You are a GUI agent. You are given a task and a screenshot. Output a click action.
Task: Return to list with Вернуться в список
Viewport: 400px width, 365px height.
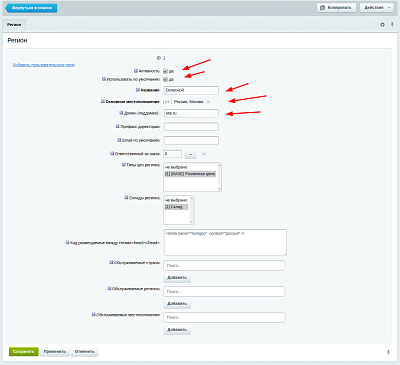pos(31,8)
